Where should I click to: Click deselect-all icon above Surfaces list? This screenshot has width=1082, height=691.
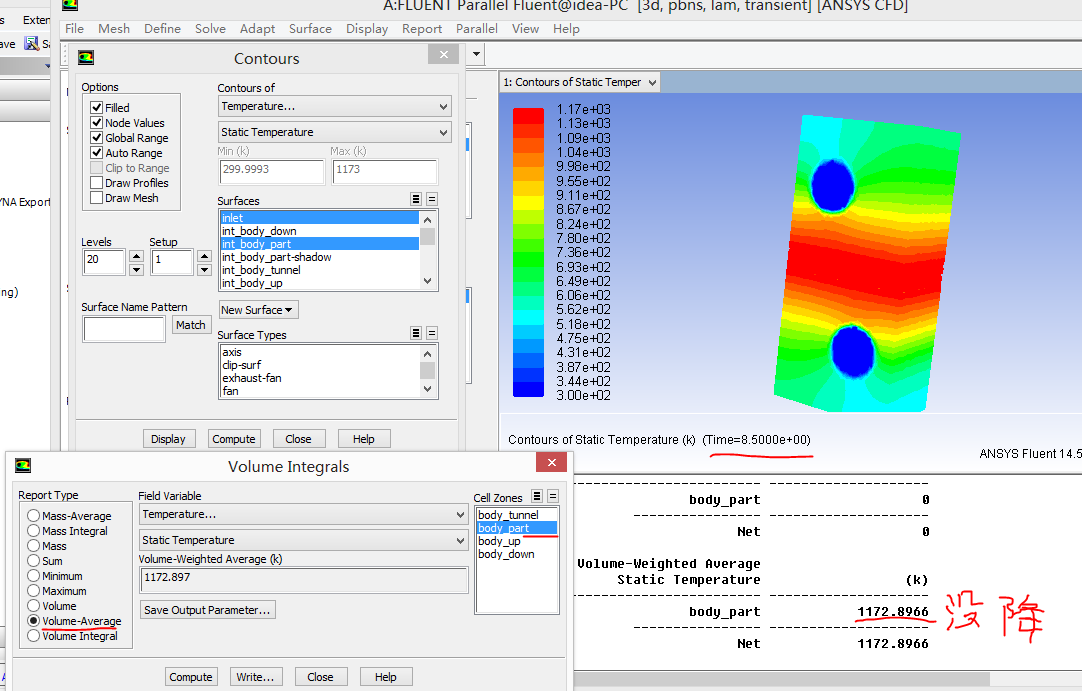pyautogui.click(x=432, y=200)
